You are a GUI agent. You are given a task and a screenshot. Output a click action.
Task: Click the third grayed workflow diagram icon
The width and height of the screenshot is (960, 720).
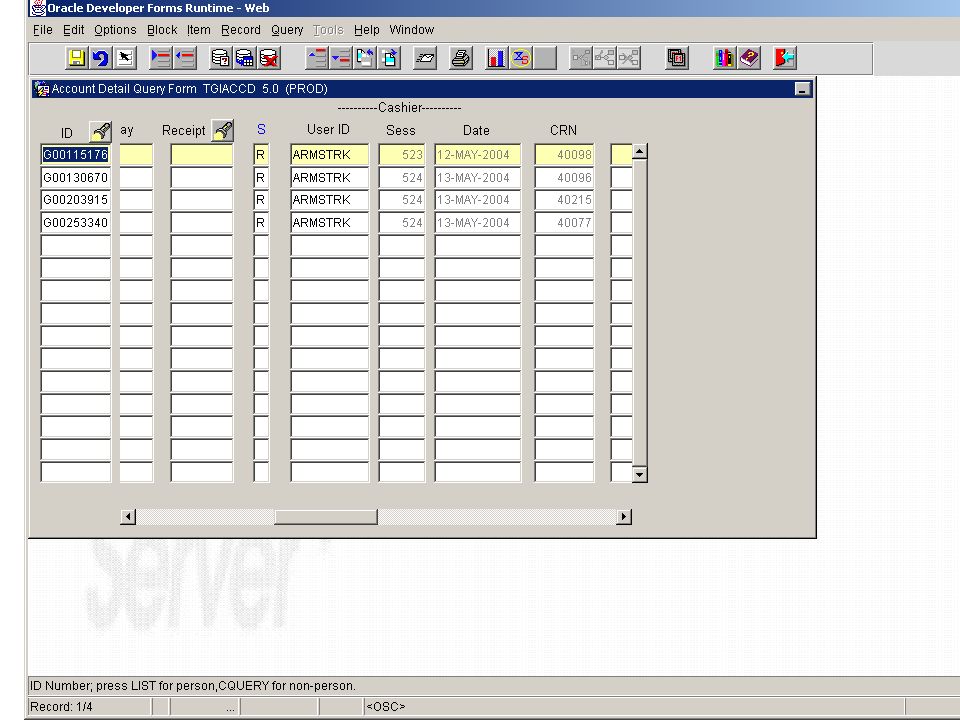[629, 58]
